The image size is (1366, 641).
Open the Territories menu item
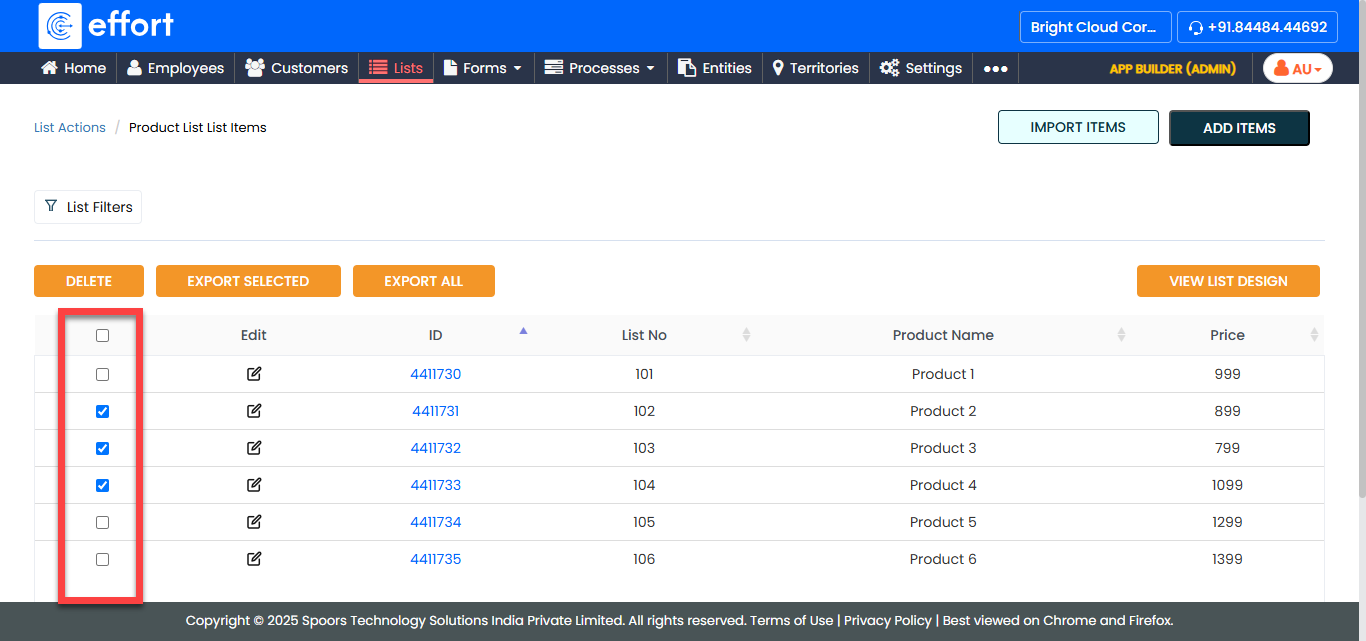[x=815, y=68]
